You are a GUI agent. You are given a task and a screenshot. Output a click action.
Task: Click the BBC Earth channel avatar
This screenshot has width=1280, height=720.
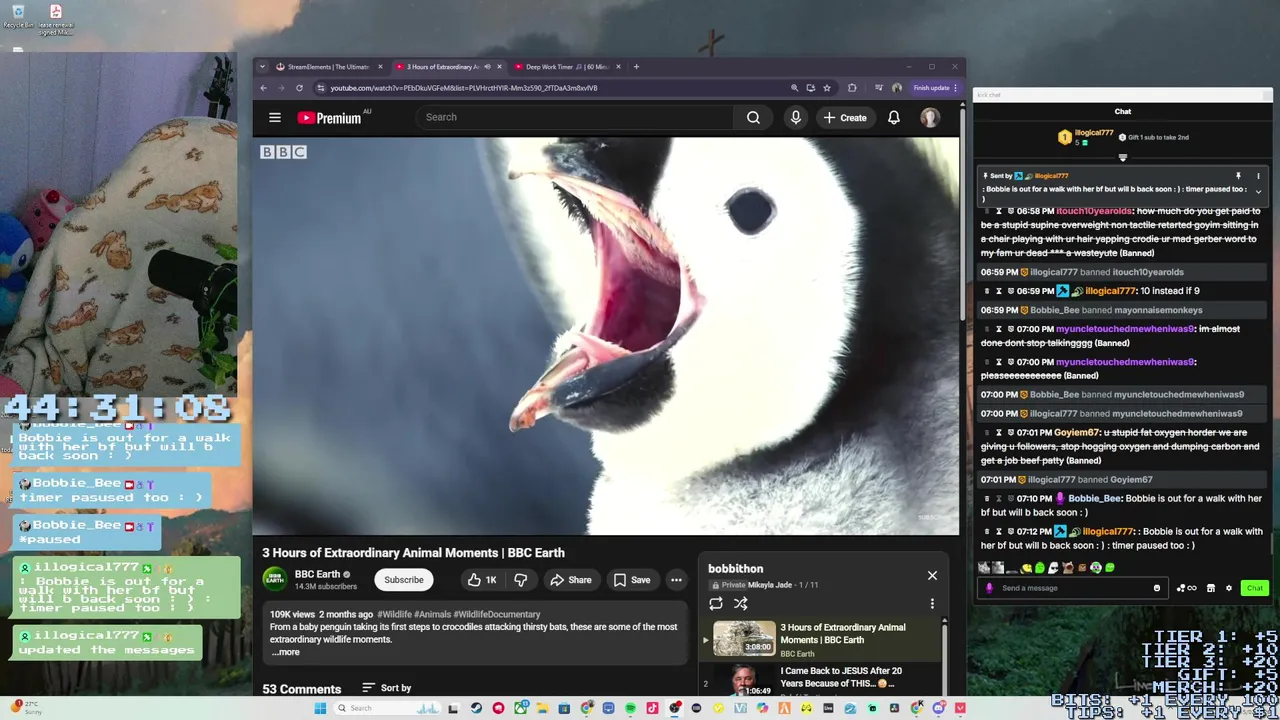pyautogui.click(x=274, y=579)
